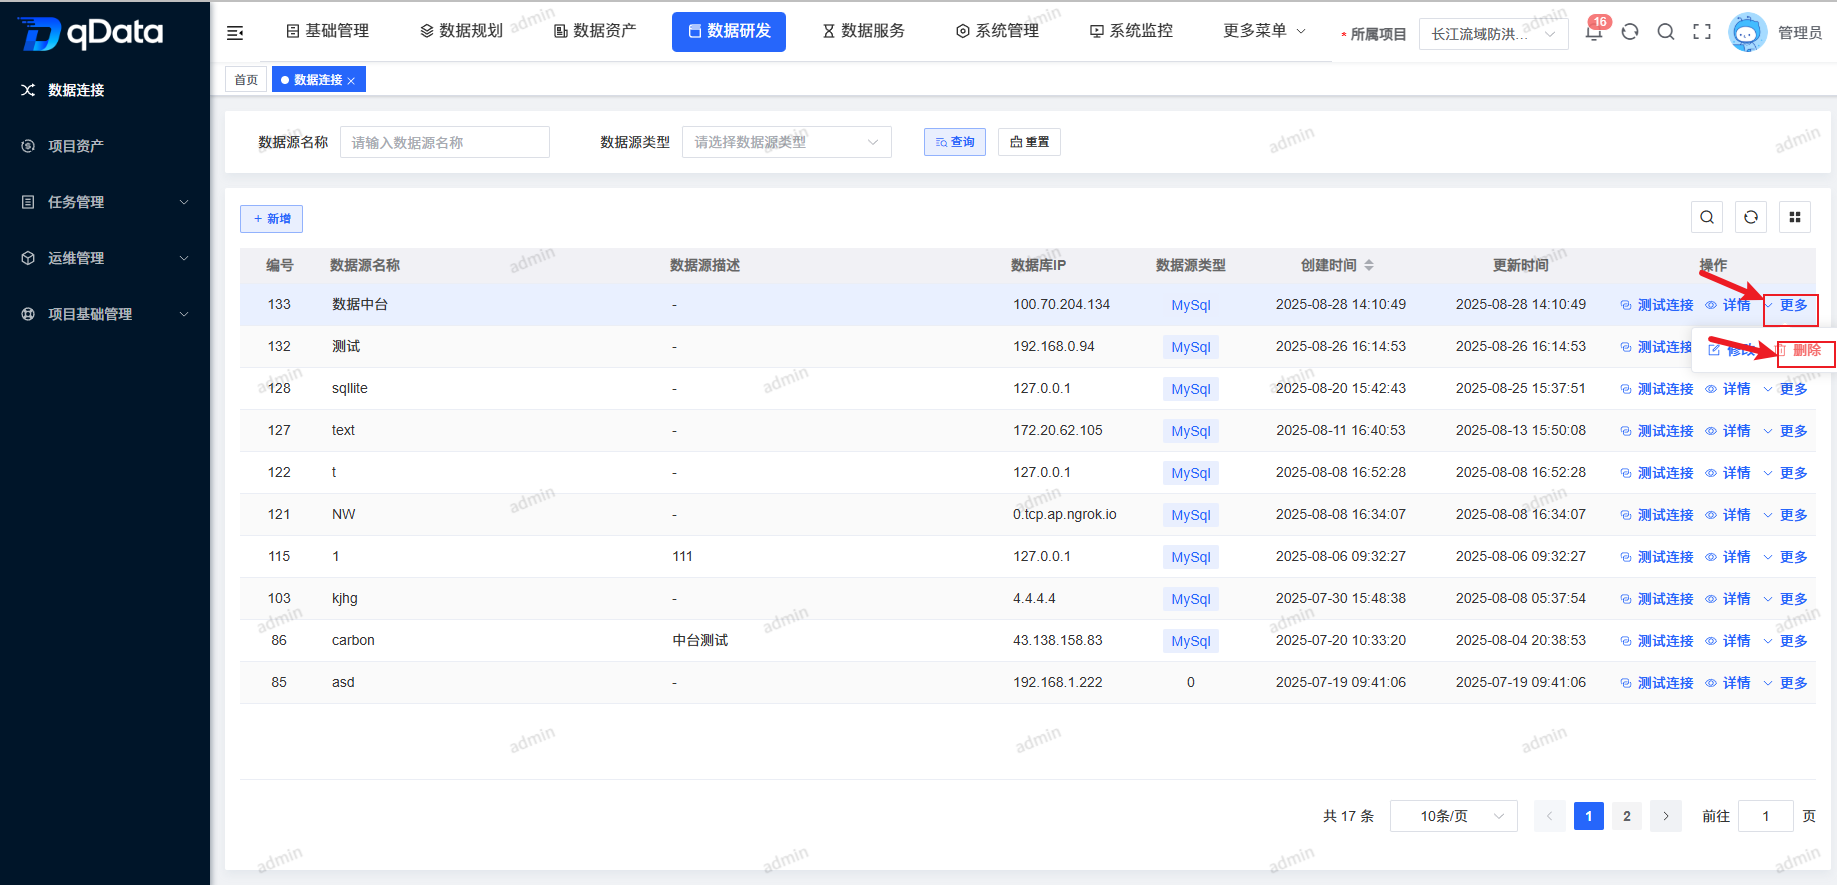The height and width of the screenshot is (885, 1837).
Task: Sort table by 创建时间 column
Action: point(1368,265)
